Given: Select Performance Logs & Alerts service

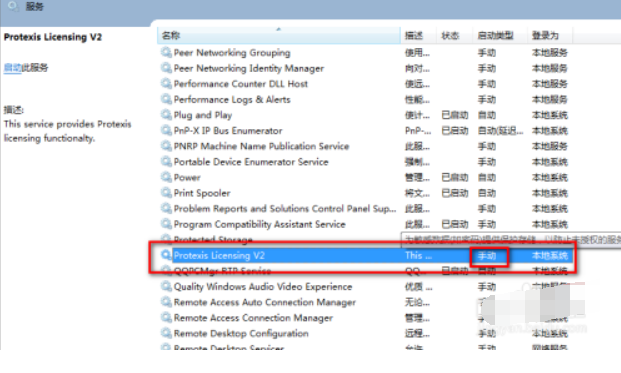Looking at the screenshot, I should pyautogui.click(x=365, y=99).
